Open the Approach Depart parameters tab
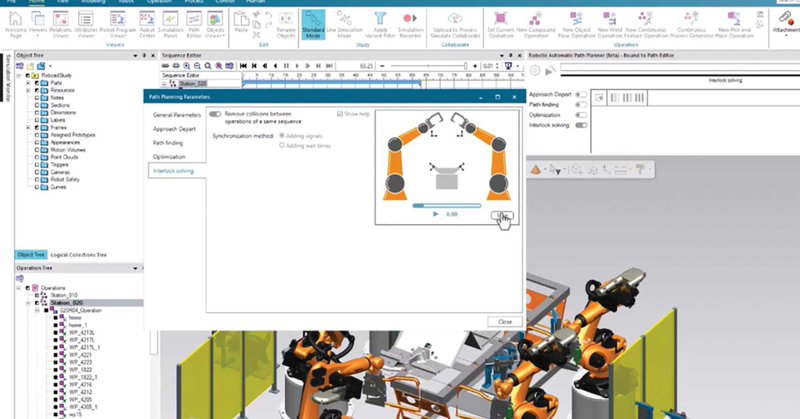 174,129
